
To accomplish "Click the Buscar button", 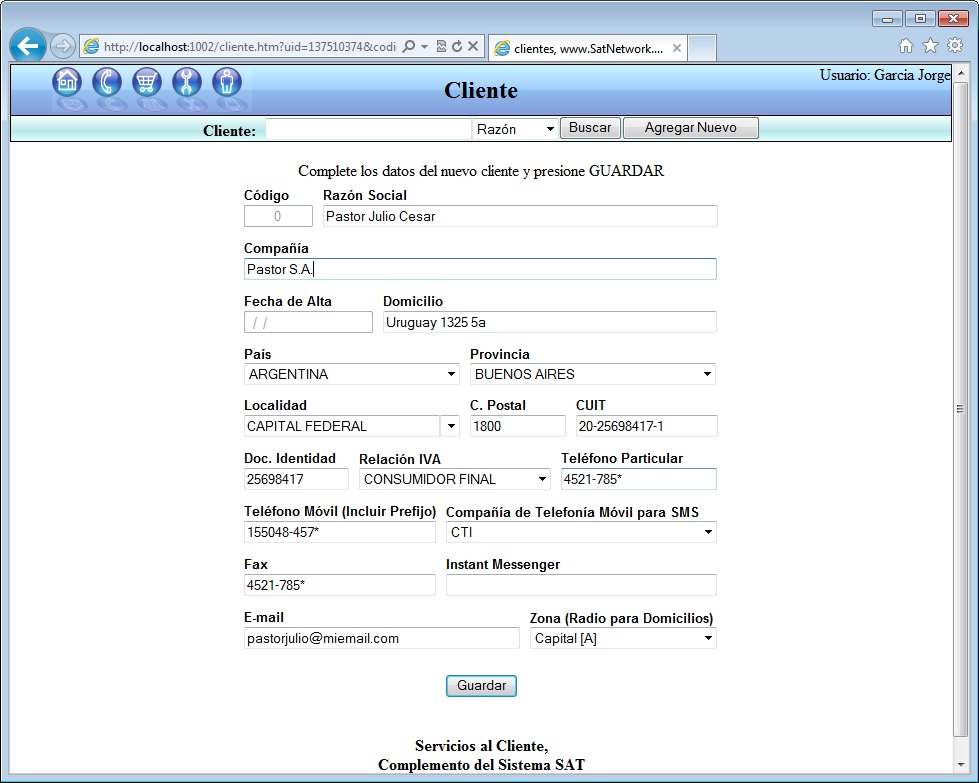I will (590, 128).
